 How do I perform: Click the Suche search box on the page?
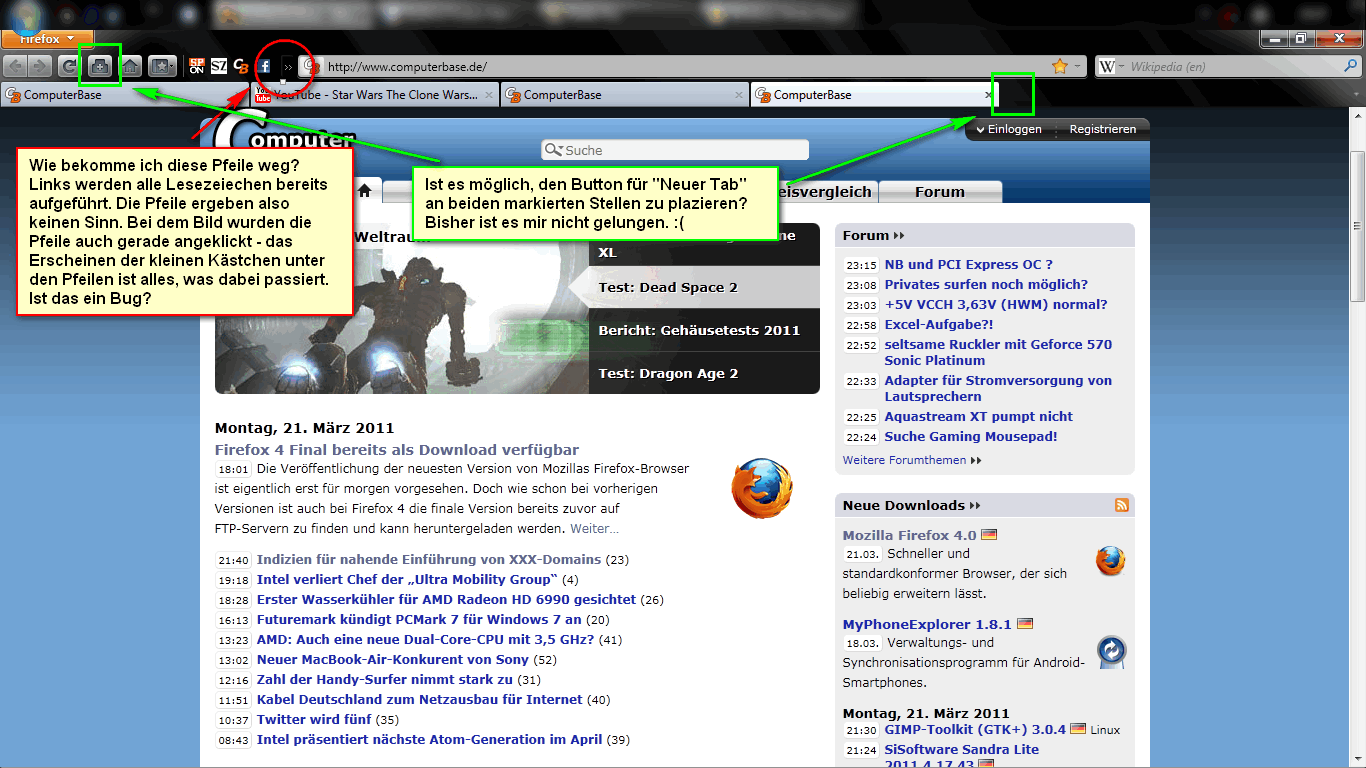pos(675,150)
